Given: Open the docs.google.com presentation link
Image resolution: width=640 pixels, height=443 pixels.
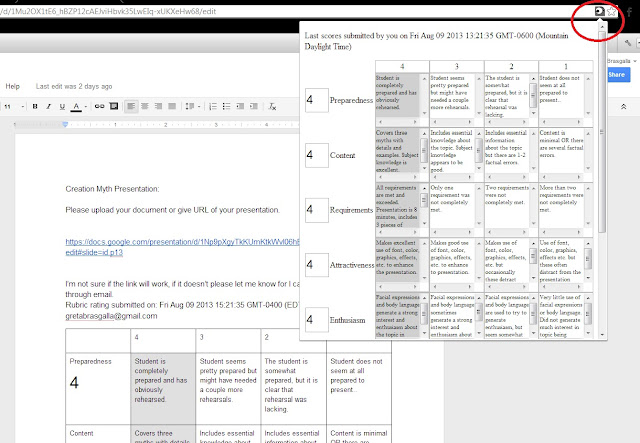Looking at the screenshot, I should [x=182, y=247].
